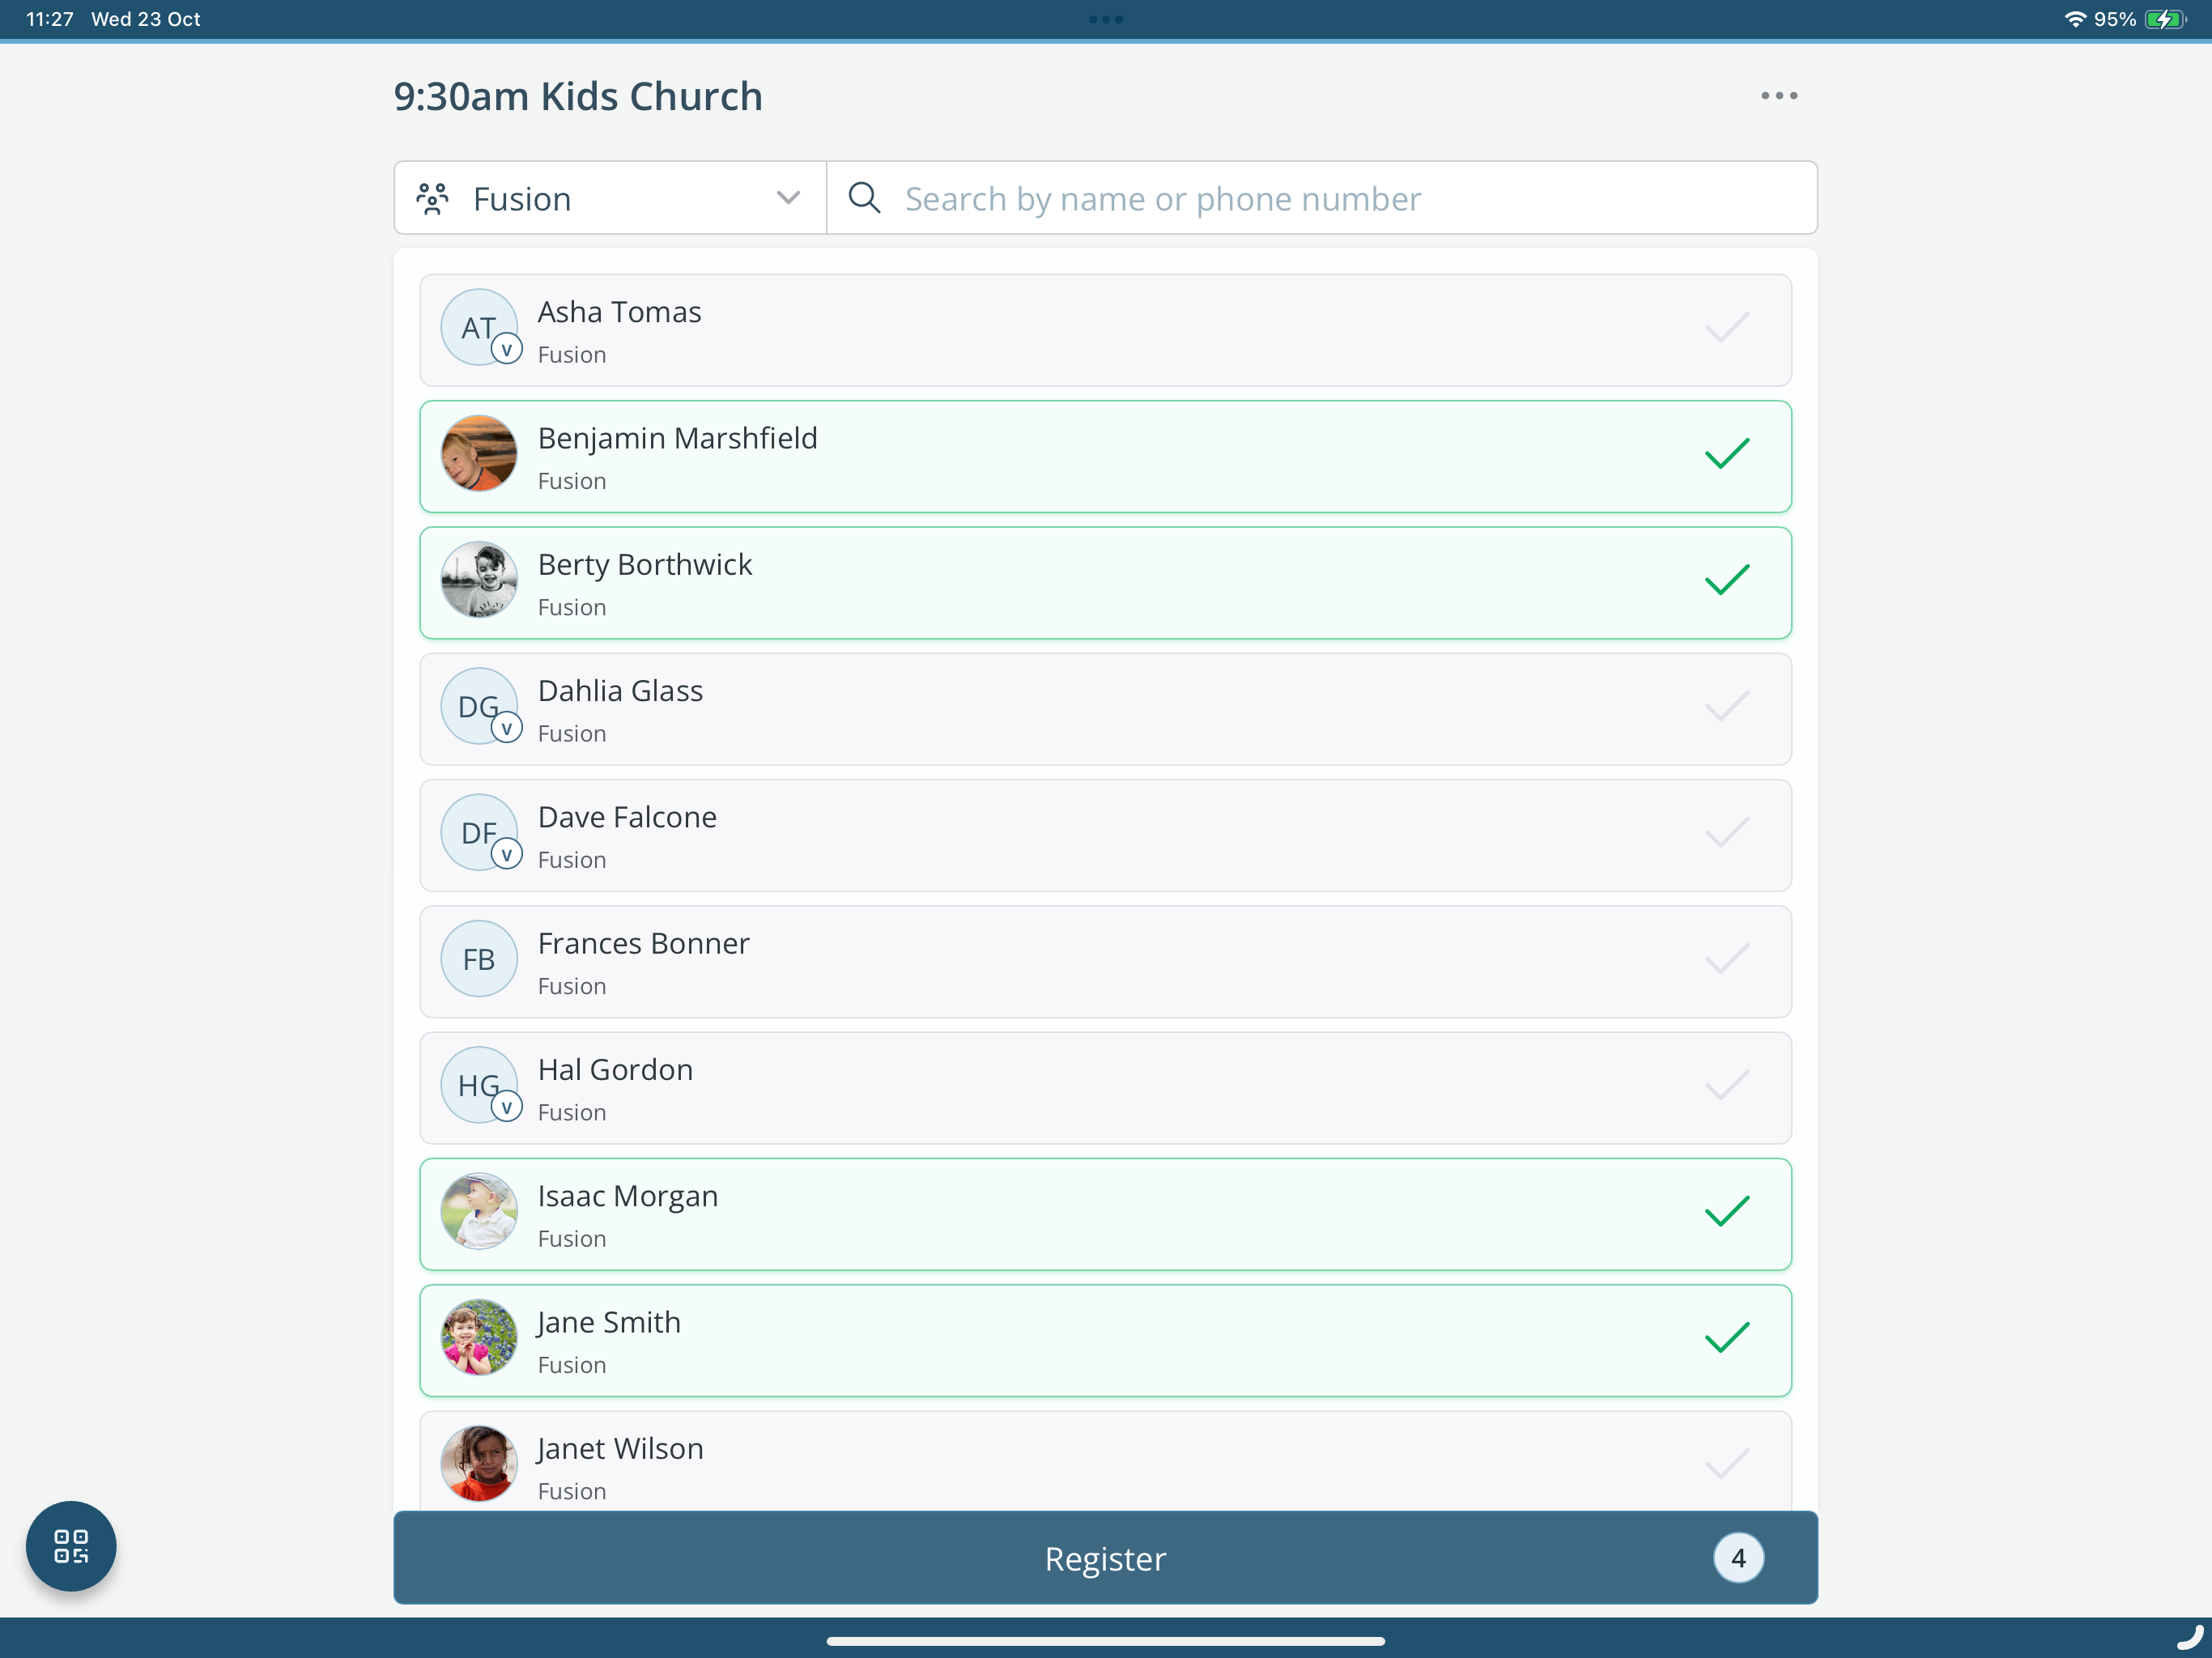Click the group people icon in the Fusion selector
The width and height of the screenshot is (2212, 1658).
click(x=433, y=198)
